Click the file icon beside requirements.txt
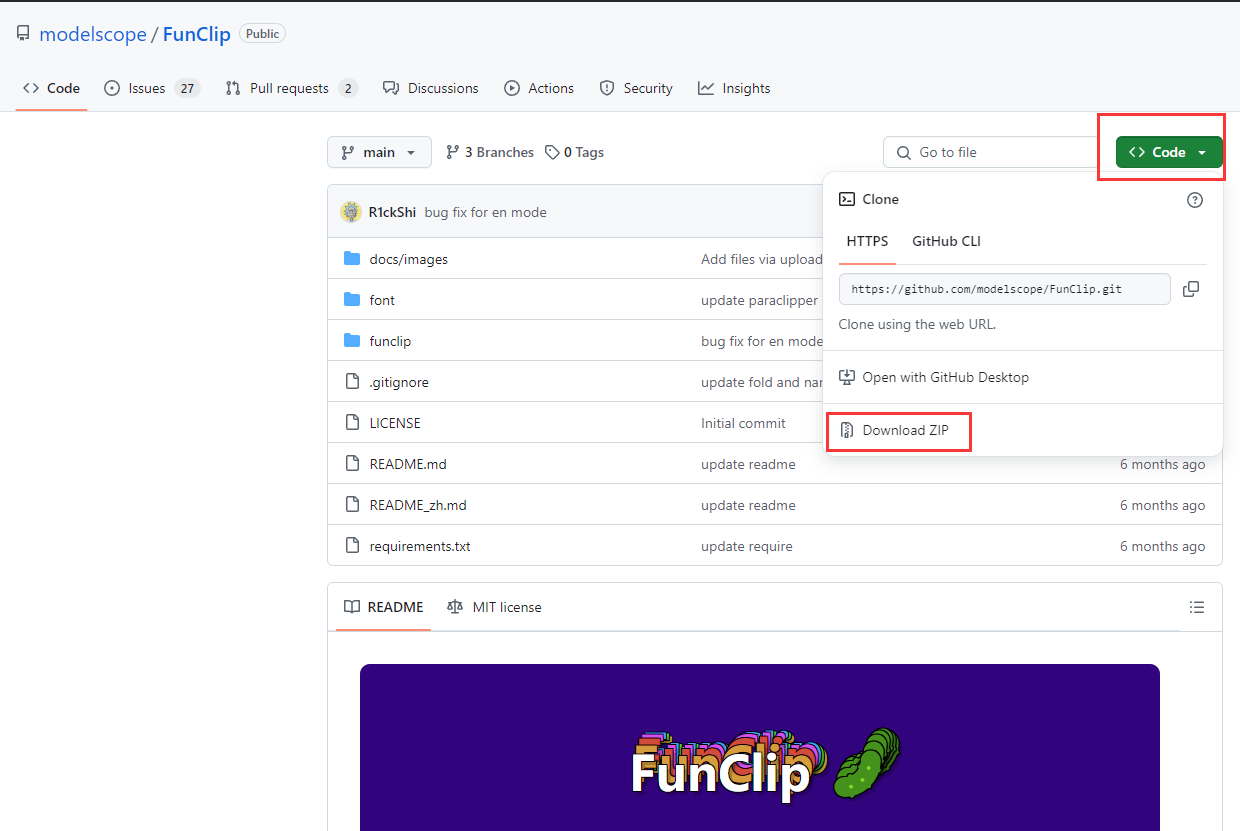This screenshot has height=831, width=1240. coord(352,546)
